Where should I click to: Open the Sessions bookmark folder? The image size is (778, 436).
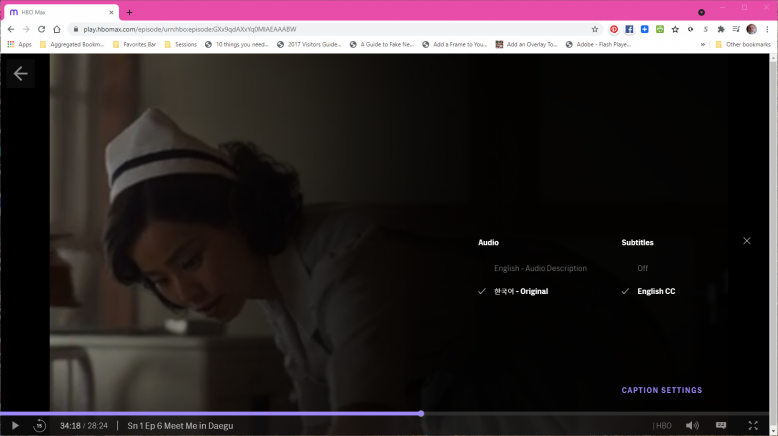(181, 45)
